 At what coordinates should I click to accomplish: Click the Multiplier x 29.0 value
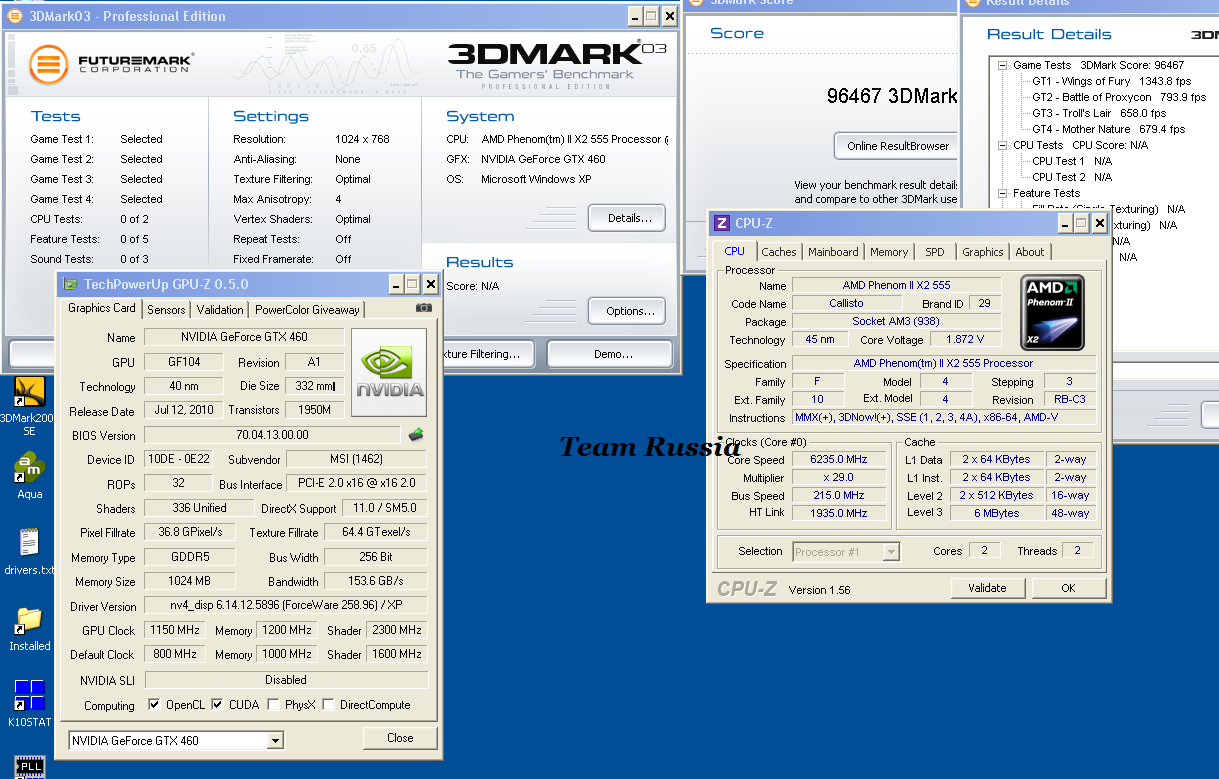click(x=839, y=478)
